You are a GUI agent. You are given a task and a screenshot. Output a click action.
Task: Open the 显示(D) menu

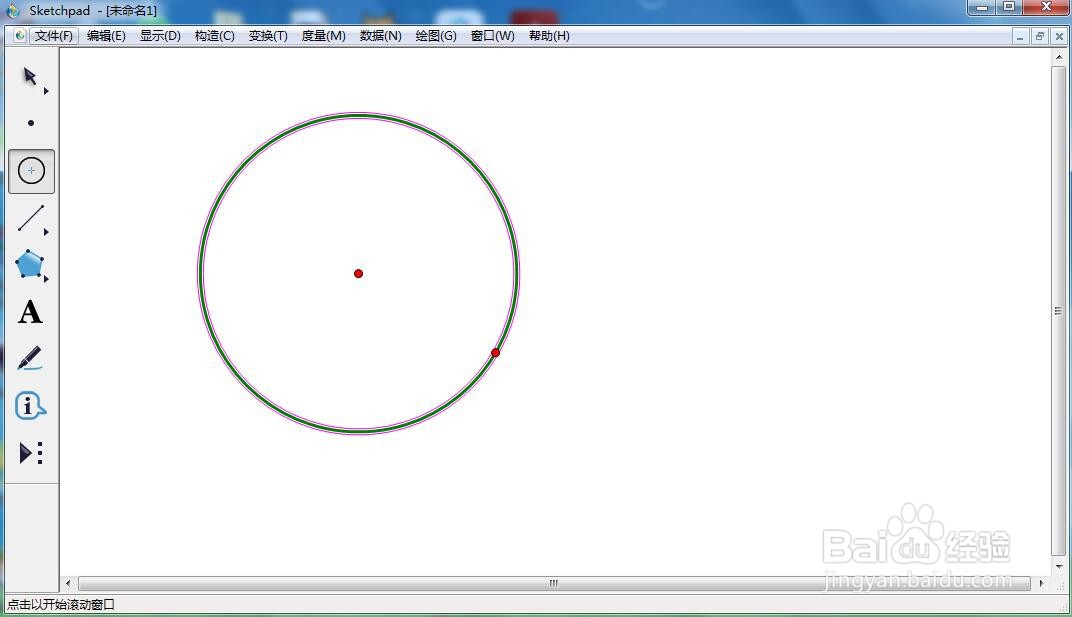tap(160, 36)
